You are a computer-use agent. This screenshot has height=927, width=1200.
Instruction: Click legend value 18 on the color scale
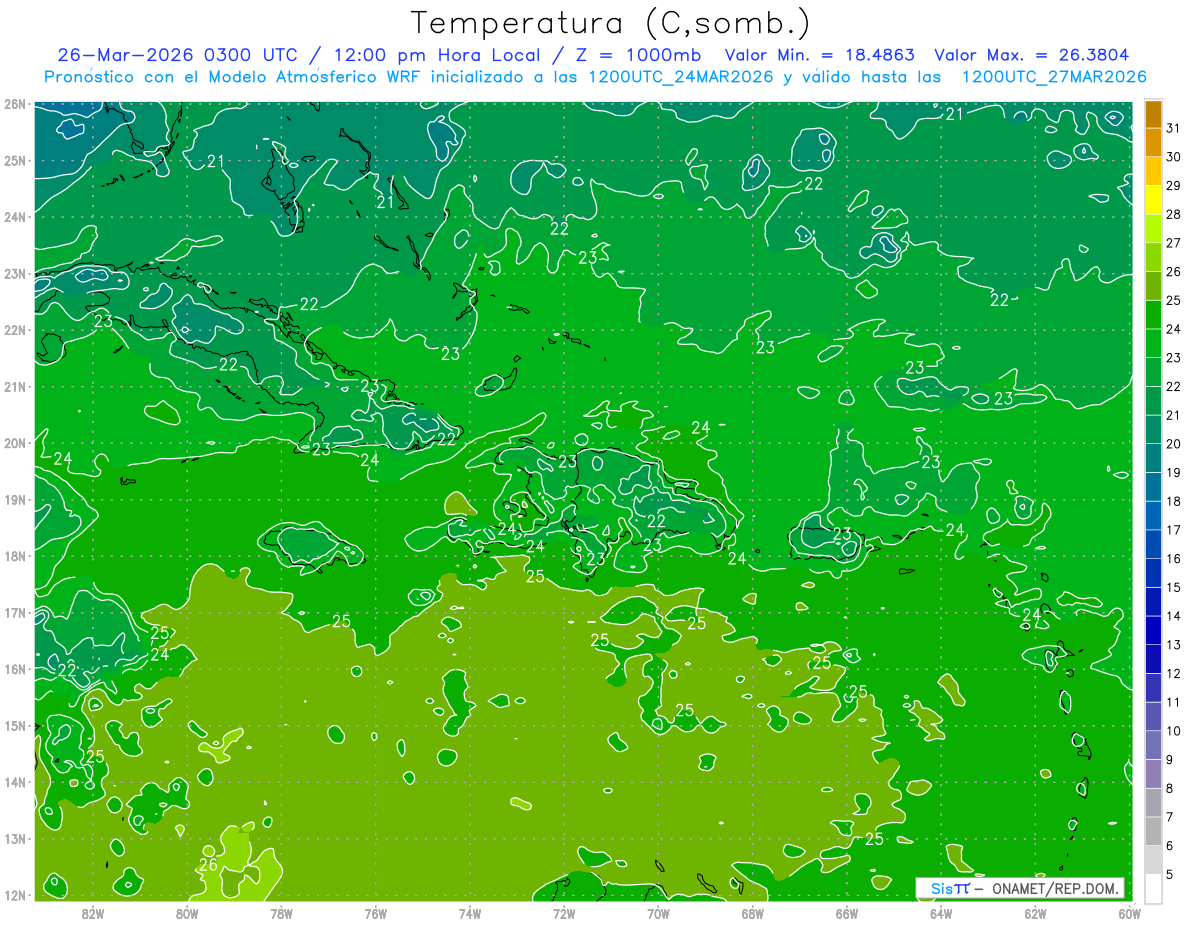pos(1174,501)
